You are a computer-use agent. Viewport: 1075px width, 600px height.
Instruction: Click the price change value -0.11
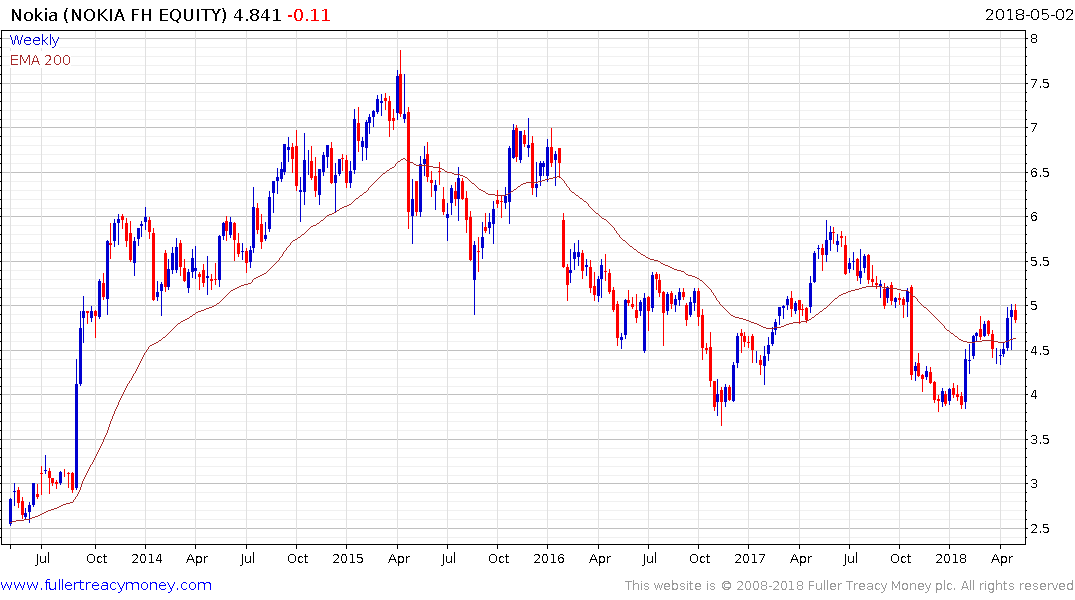[x=309, y=15]
